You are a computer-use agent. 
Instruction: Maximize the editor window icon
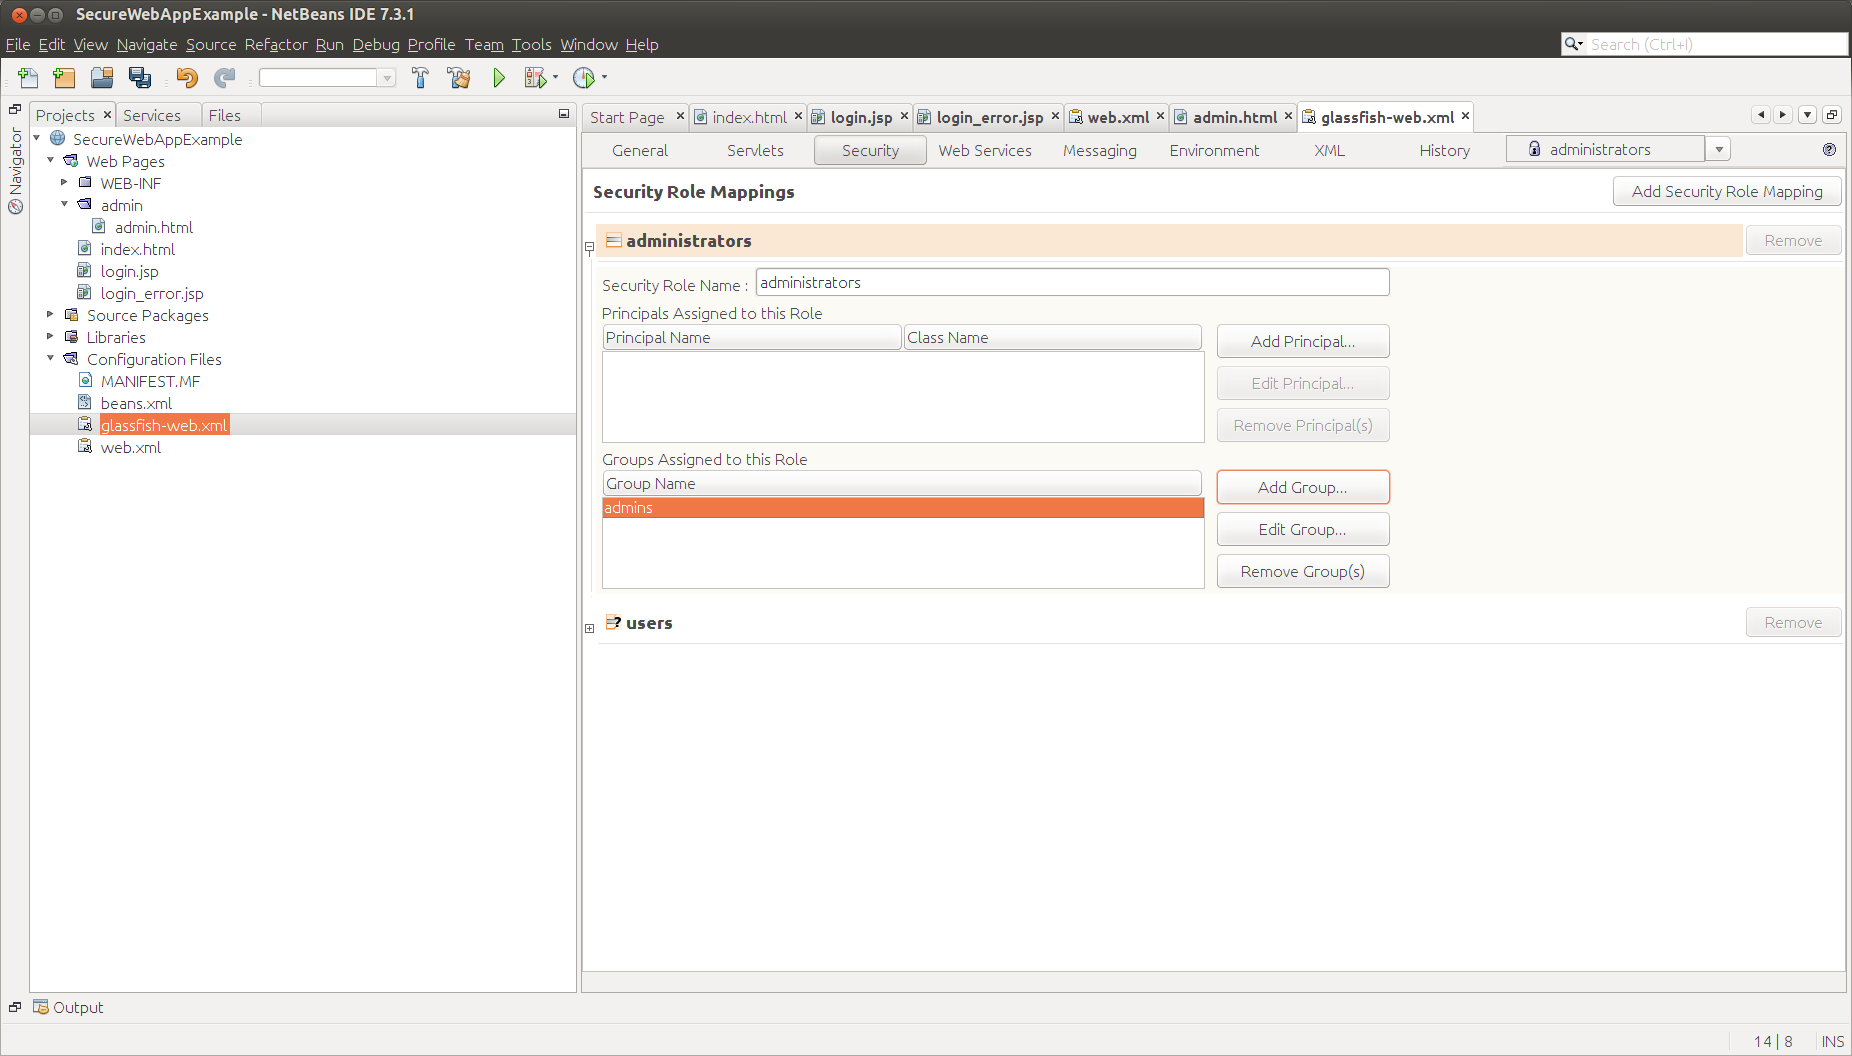tap(1832, 115)
